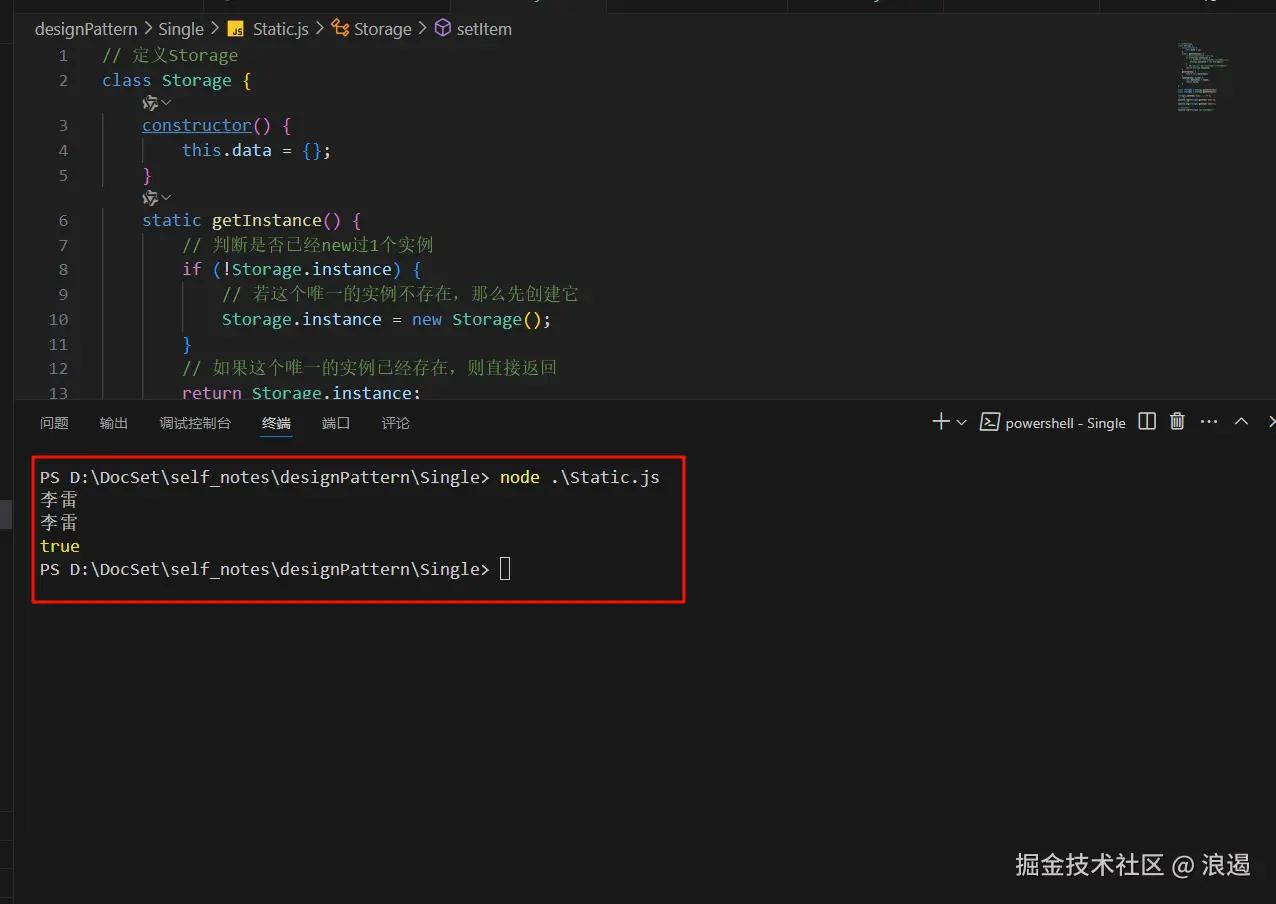Click 'Storage.instance = new Storage();' line 10
This screenshot has height=904, width=1276.
click(387, 319)
